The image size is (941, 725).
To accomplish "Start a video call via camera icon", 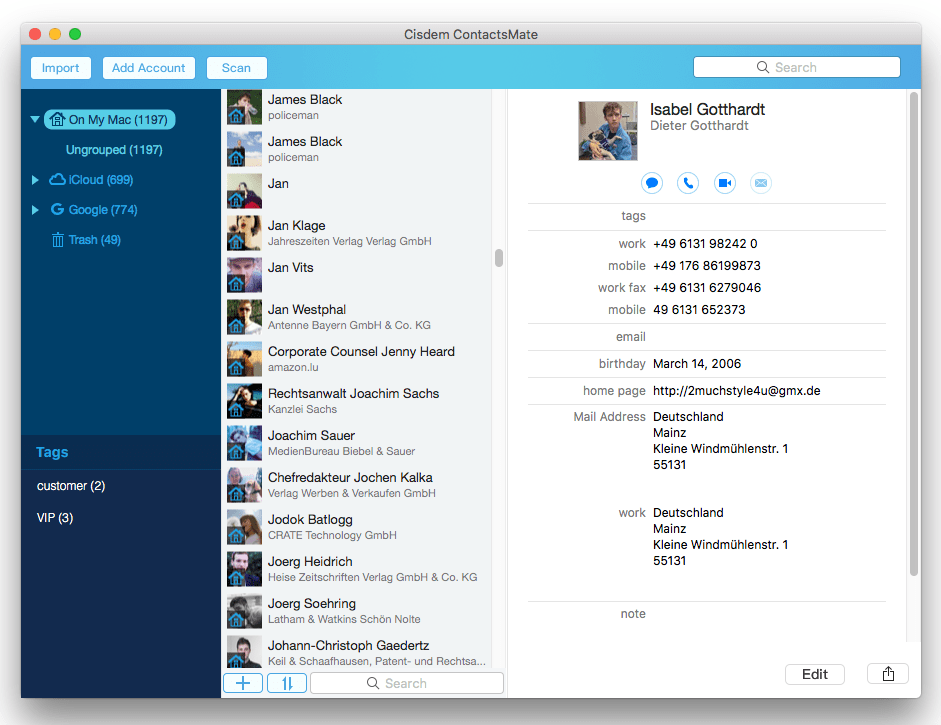I will point(724,183).
